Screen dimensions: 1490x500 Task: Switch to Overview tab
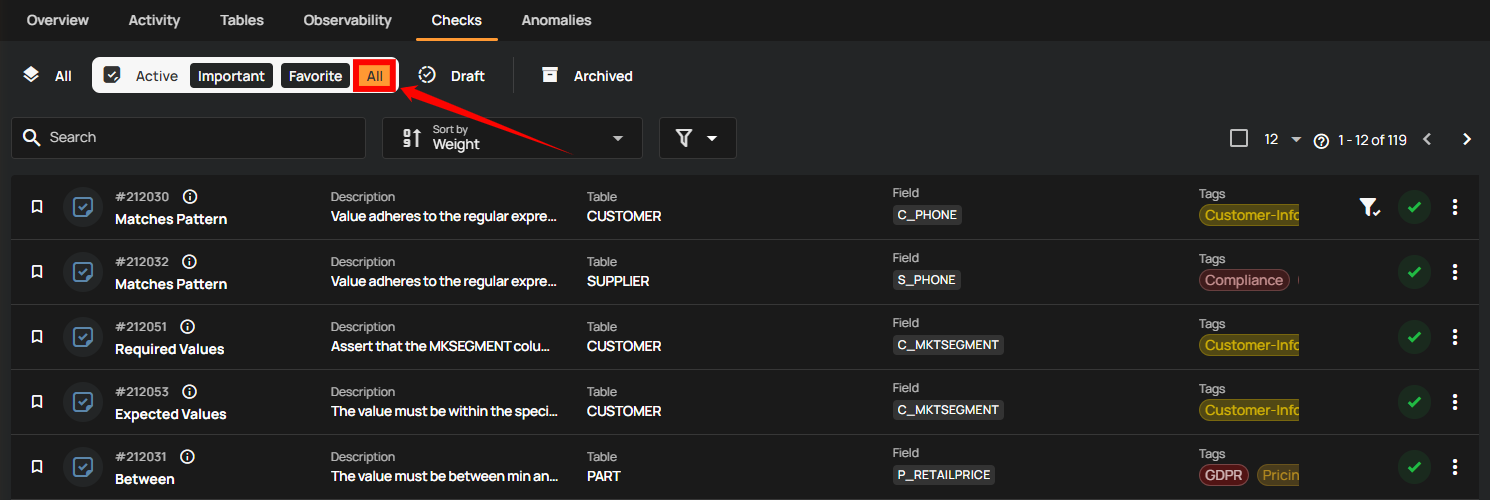tap(57, 20)
